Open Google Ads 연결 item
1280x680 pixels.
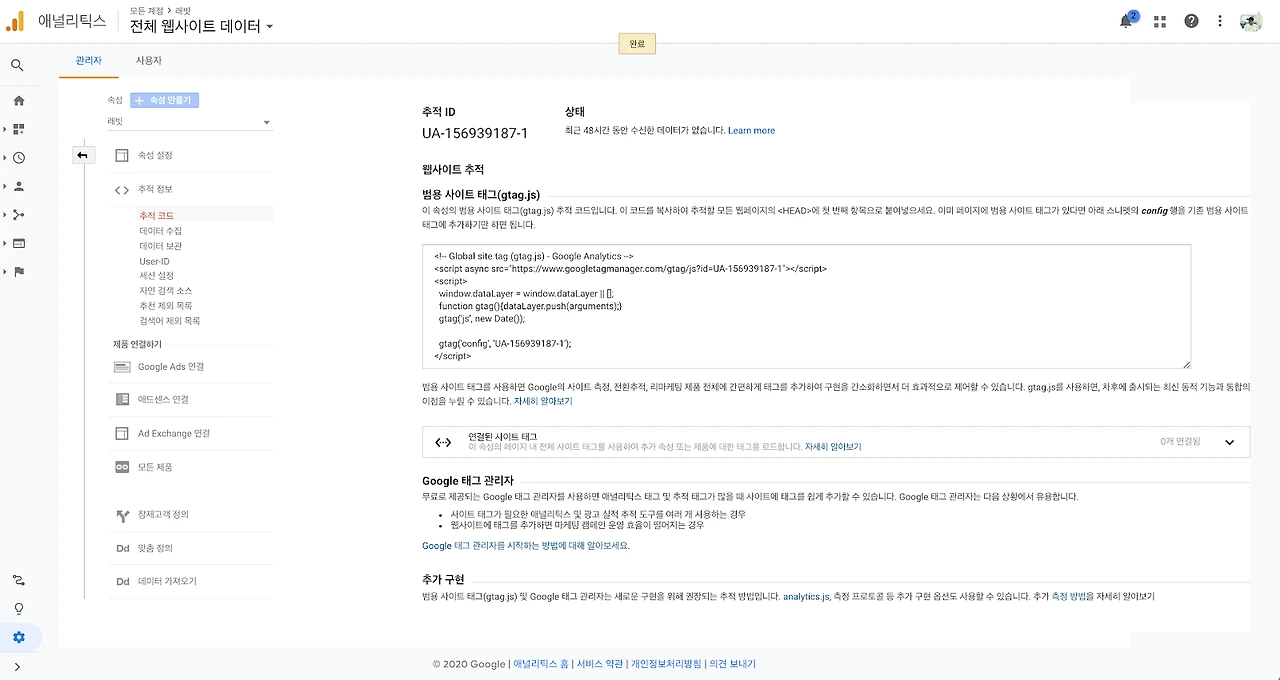(x=170, y=367)
